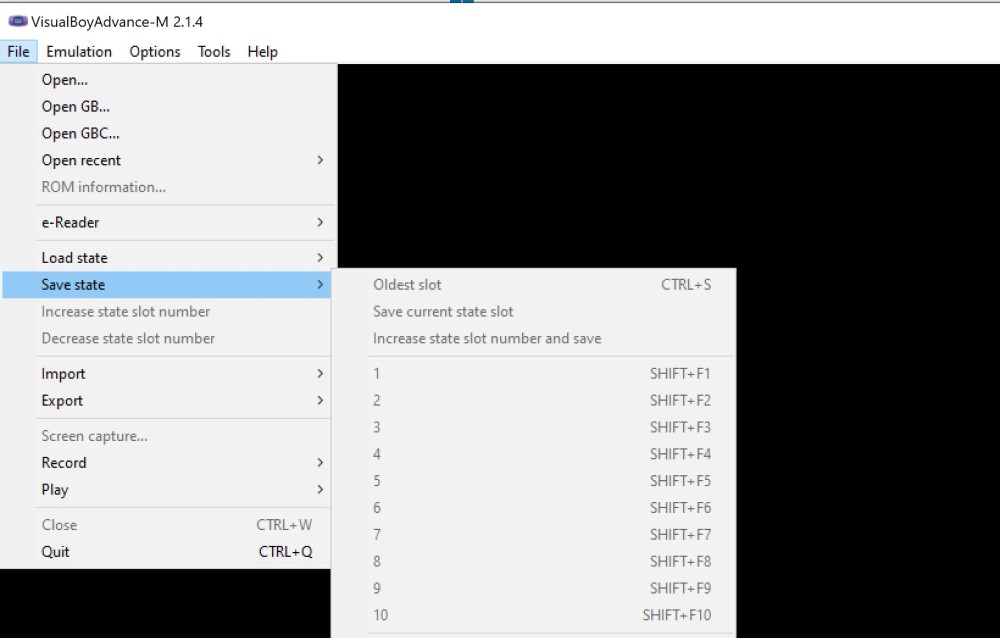Select Open GB from the File menu
Screen dimensions: 1000x638
point(74,106)
